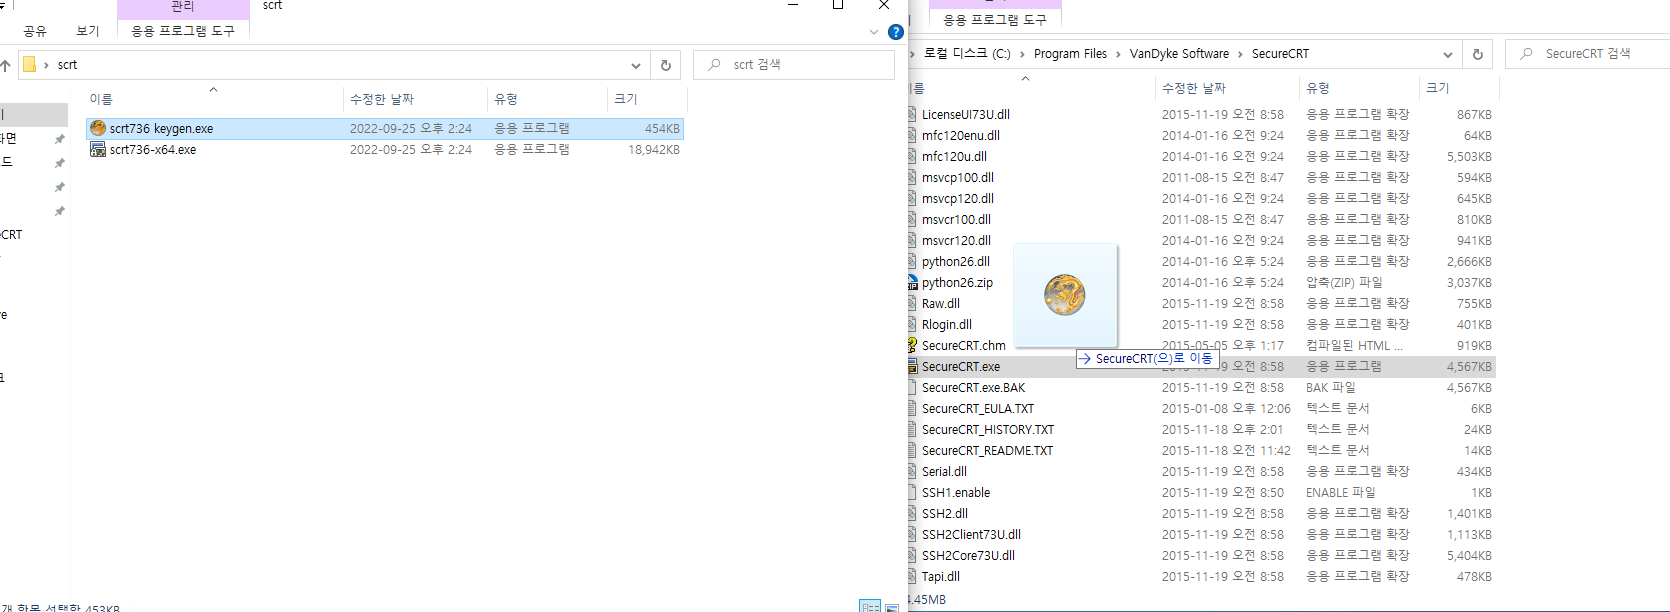Select mfc120enu.dll file row
This screenshot has height=612, width=1670.
(1201, 136)
